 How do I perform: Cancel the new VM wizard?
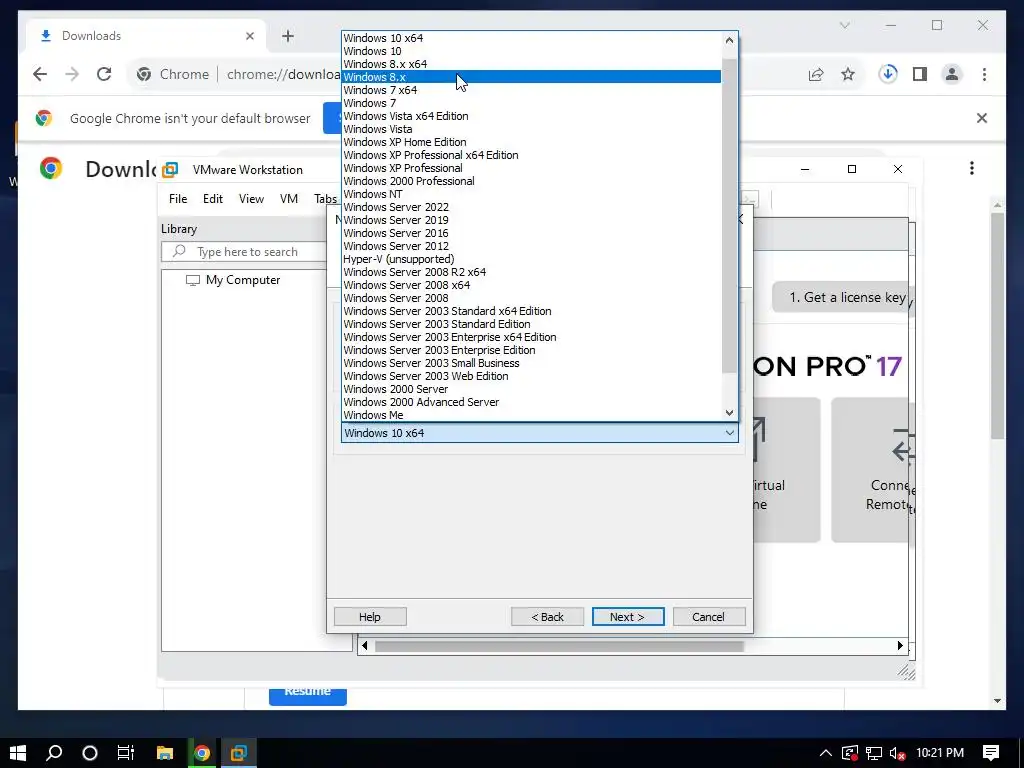(x=709, y=616)
